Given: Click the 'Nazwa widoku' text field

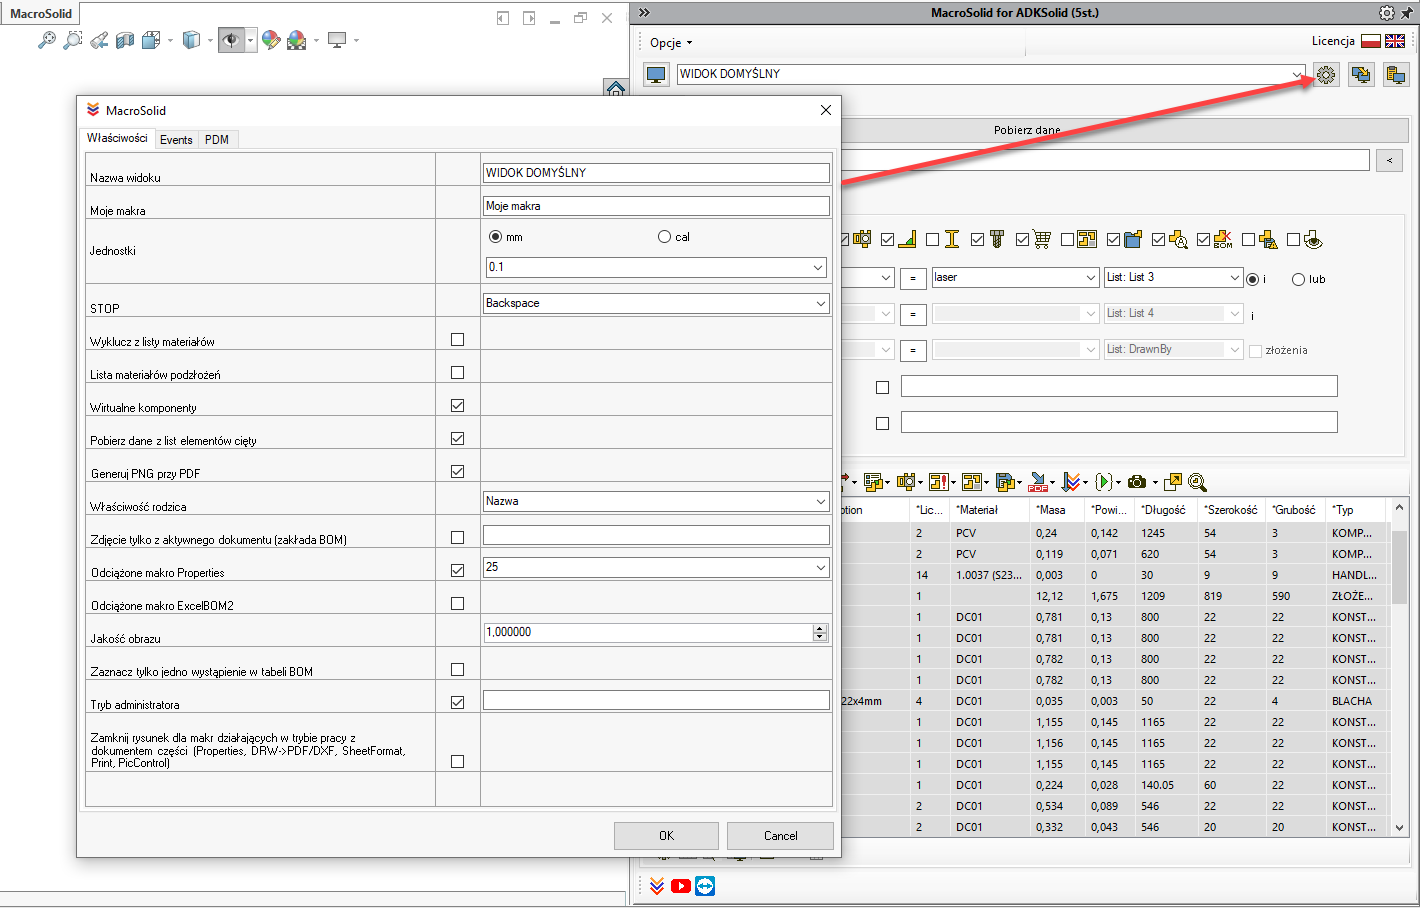Looking at the screenshot, I should tap(656, 173).
